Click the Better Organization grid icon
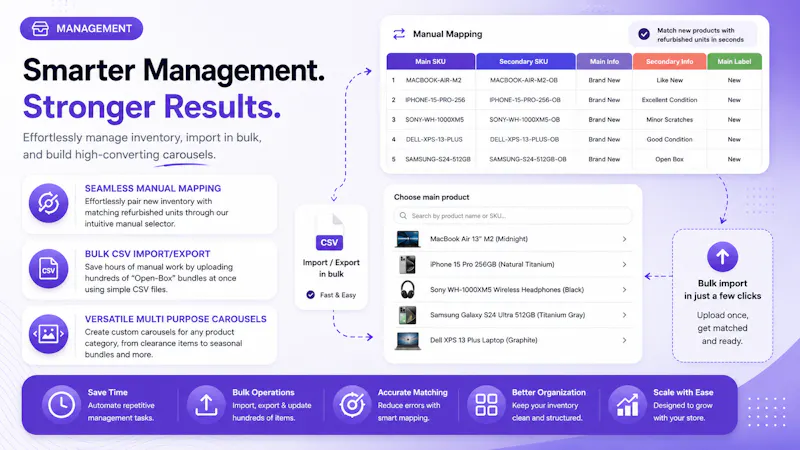This screenshot has width=800, height=450. (486, 405)
